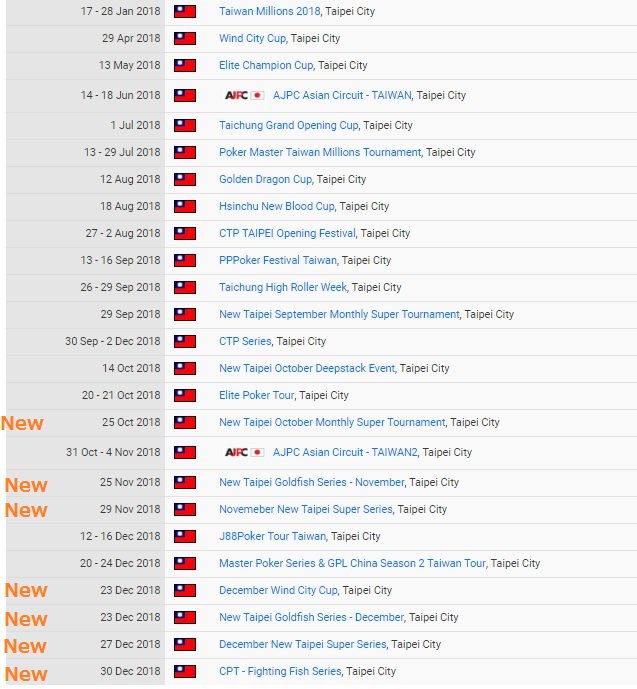
Task: Click Taiwan flag in 14 - 18 Jun 2018 row
Action: (x=185, y=95)
